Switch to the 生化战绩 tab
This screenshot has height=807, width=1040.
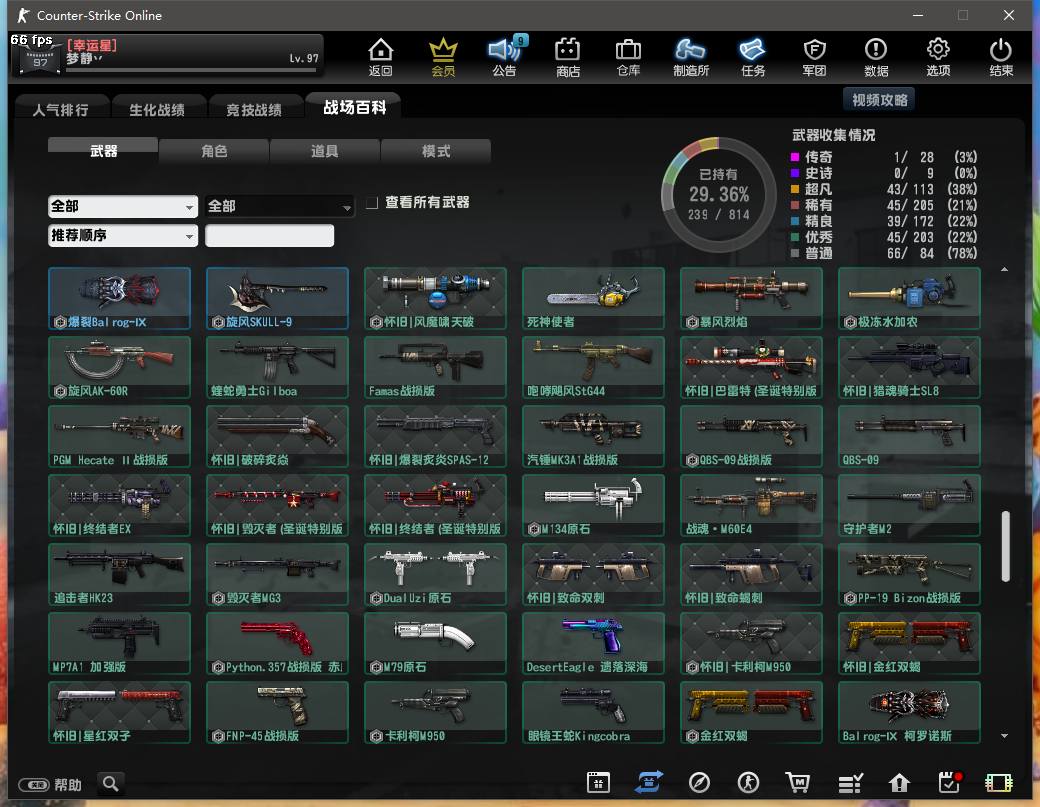tap(157, 109)
